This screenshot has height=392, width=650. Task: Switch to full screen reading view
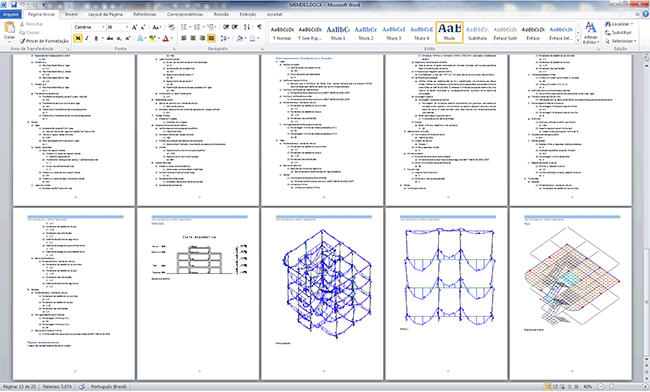click(555, 387)
